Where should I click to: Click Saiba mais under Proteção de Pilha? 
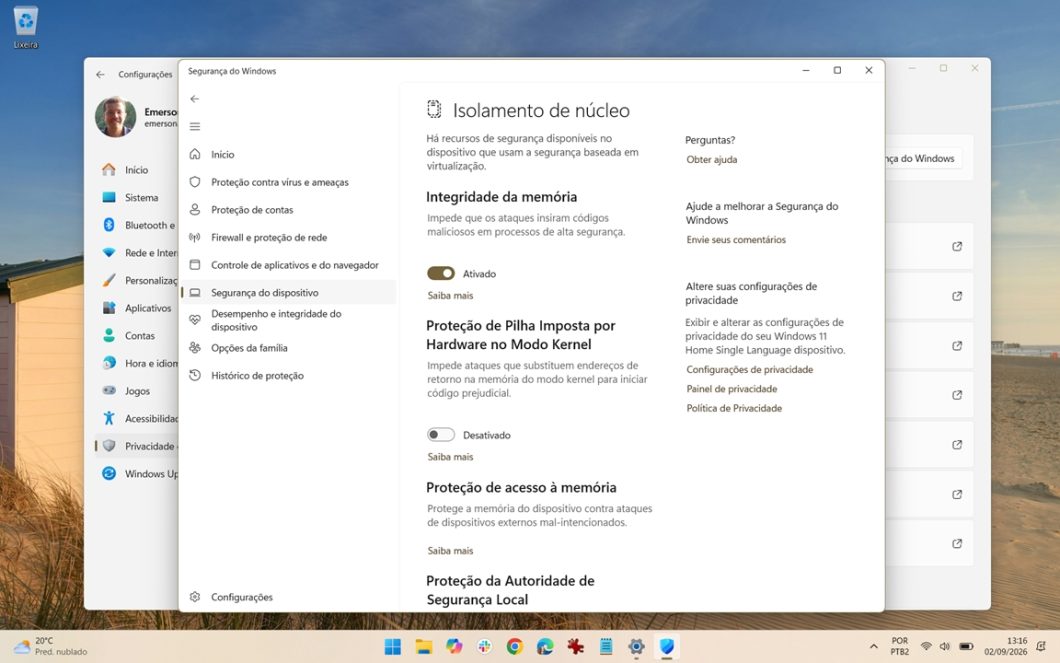pos(450,457)
